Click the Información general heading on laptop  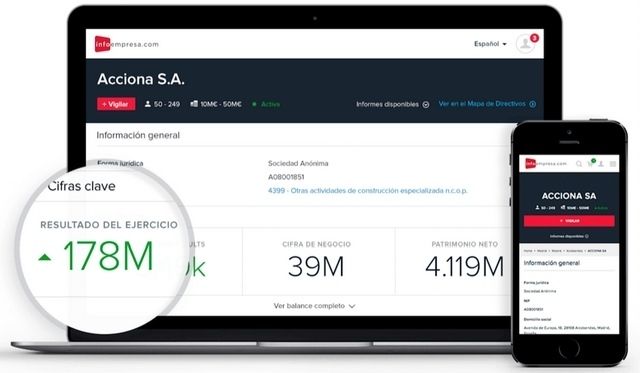point(138,135)
